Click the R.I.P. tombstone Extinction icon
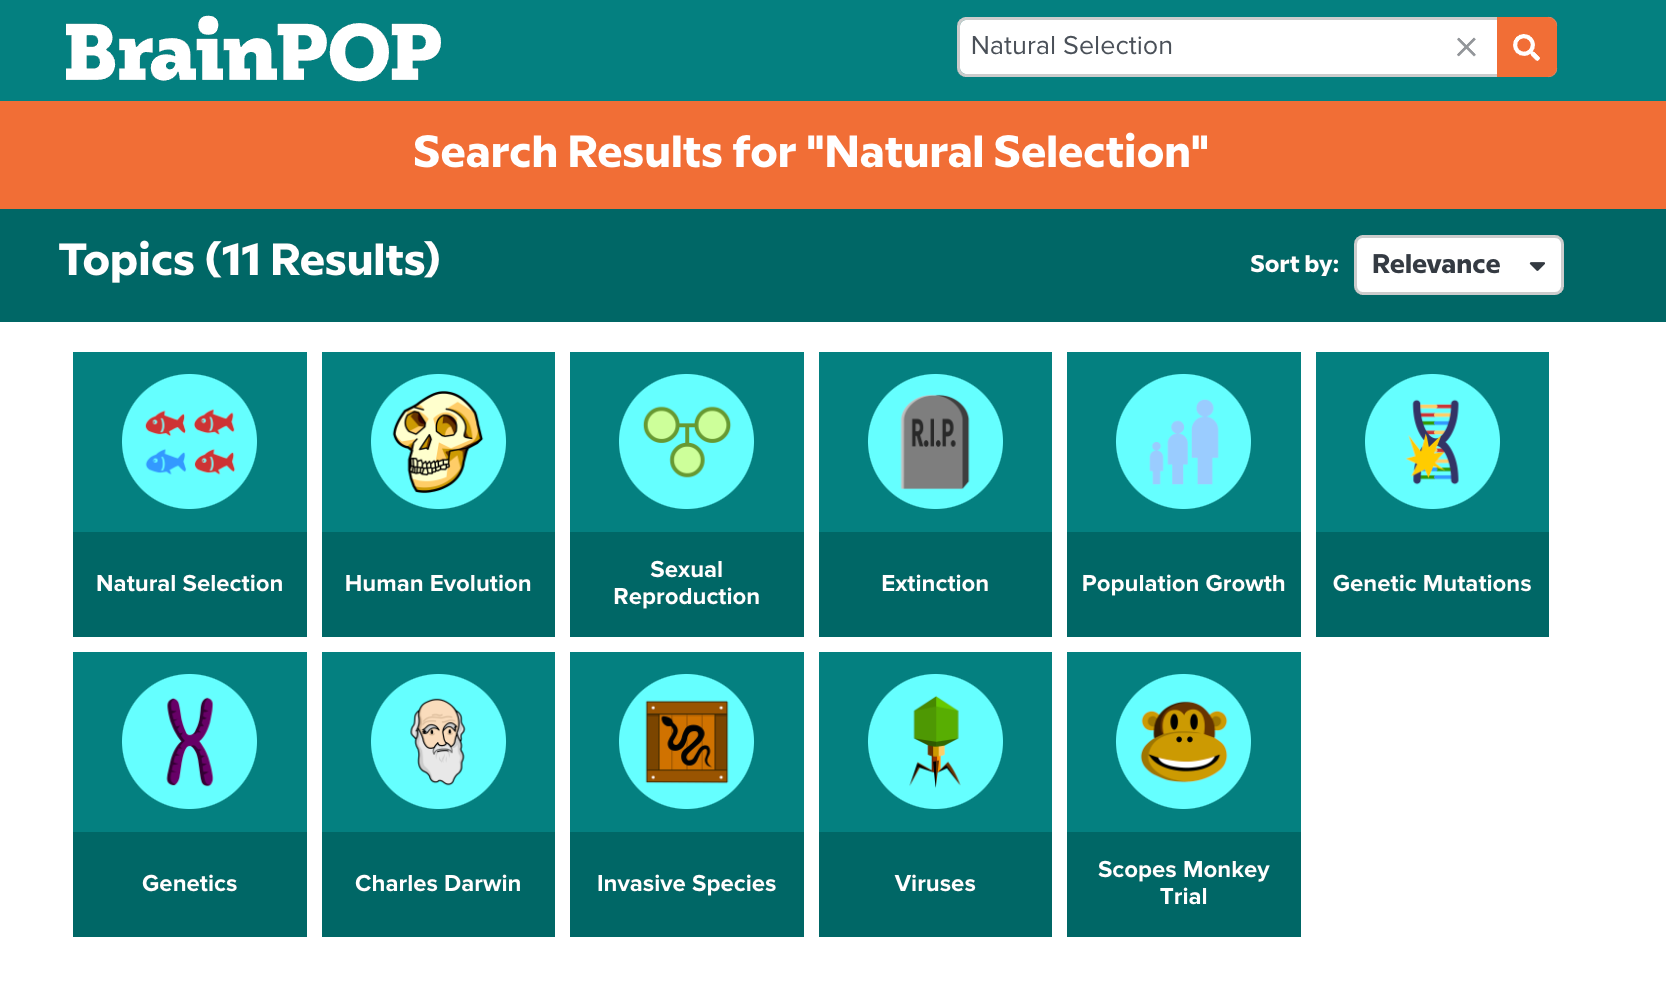The width and height of the screenshot is (1666, 1002). [935, 442]
